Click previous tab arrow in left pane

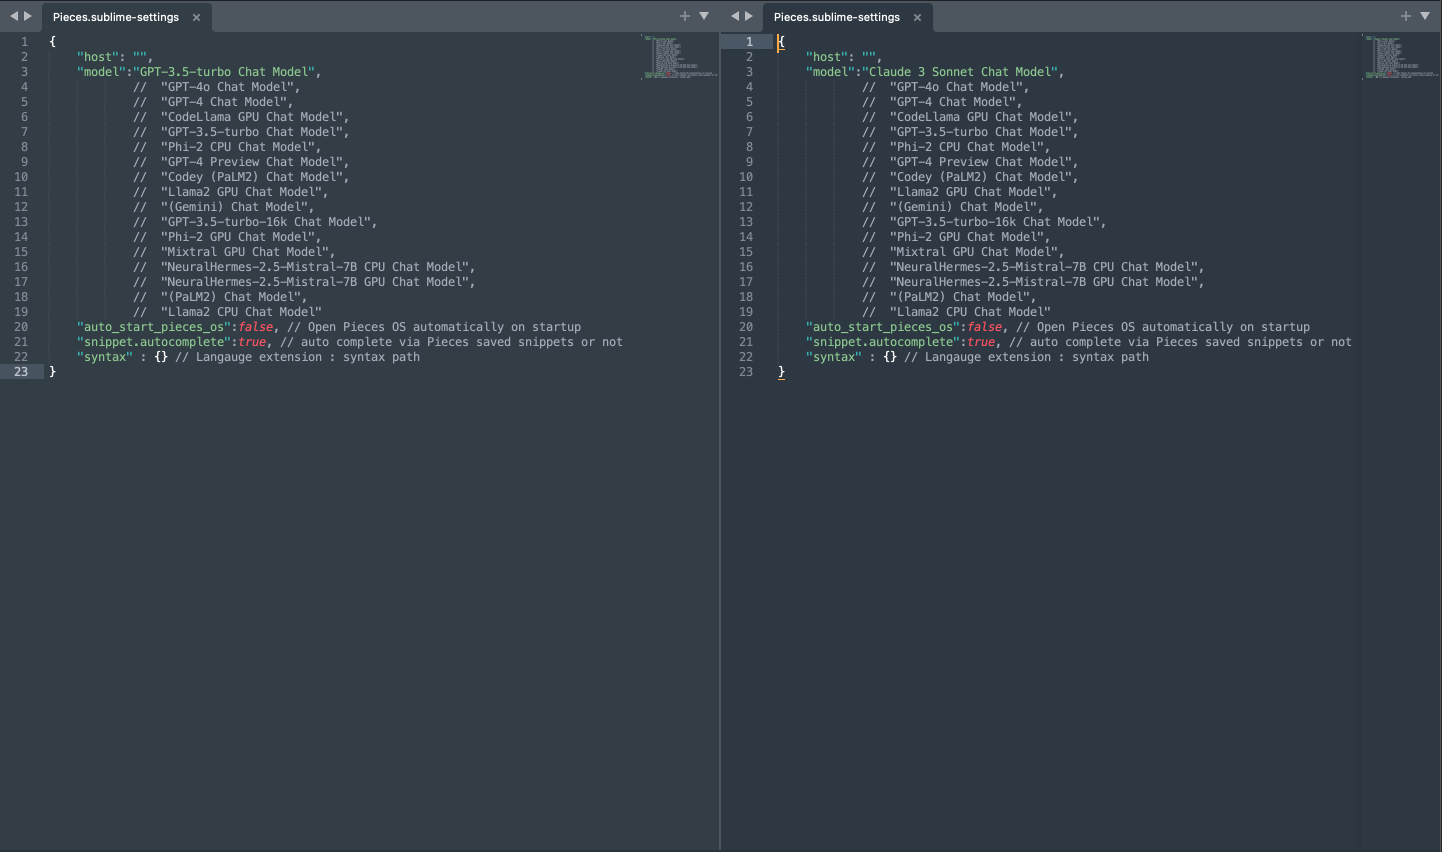click(14, 16)
